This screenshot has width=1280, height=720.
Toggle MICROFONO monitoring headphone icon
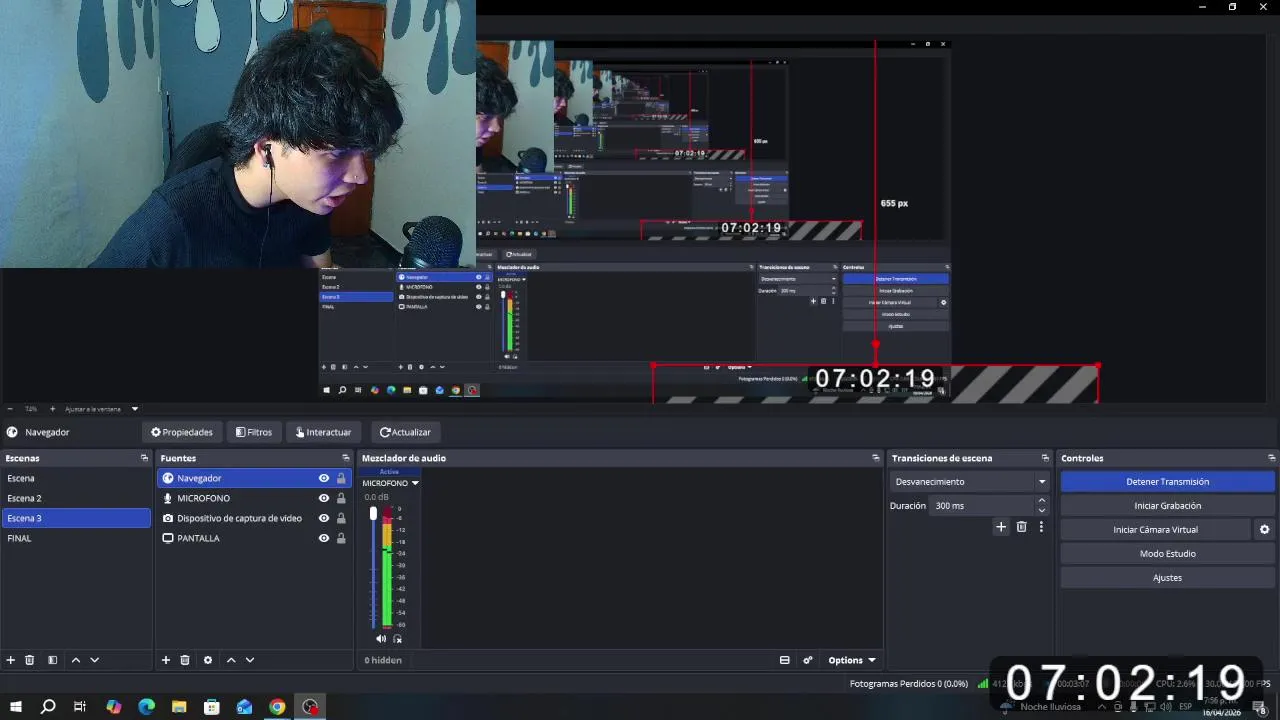398,639
